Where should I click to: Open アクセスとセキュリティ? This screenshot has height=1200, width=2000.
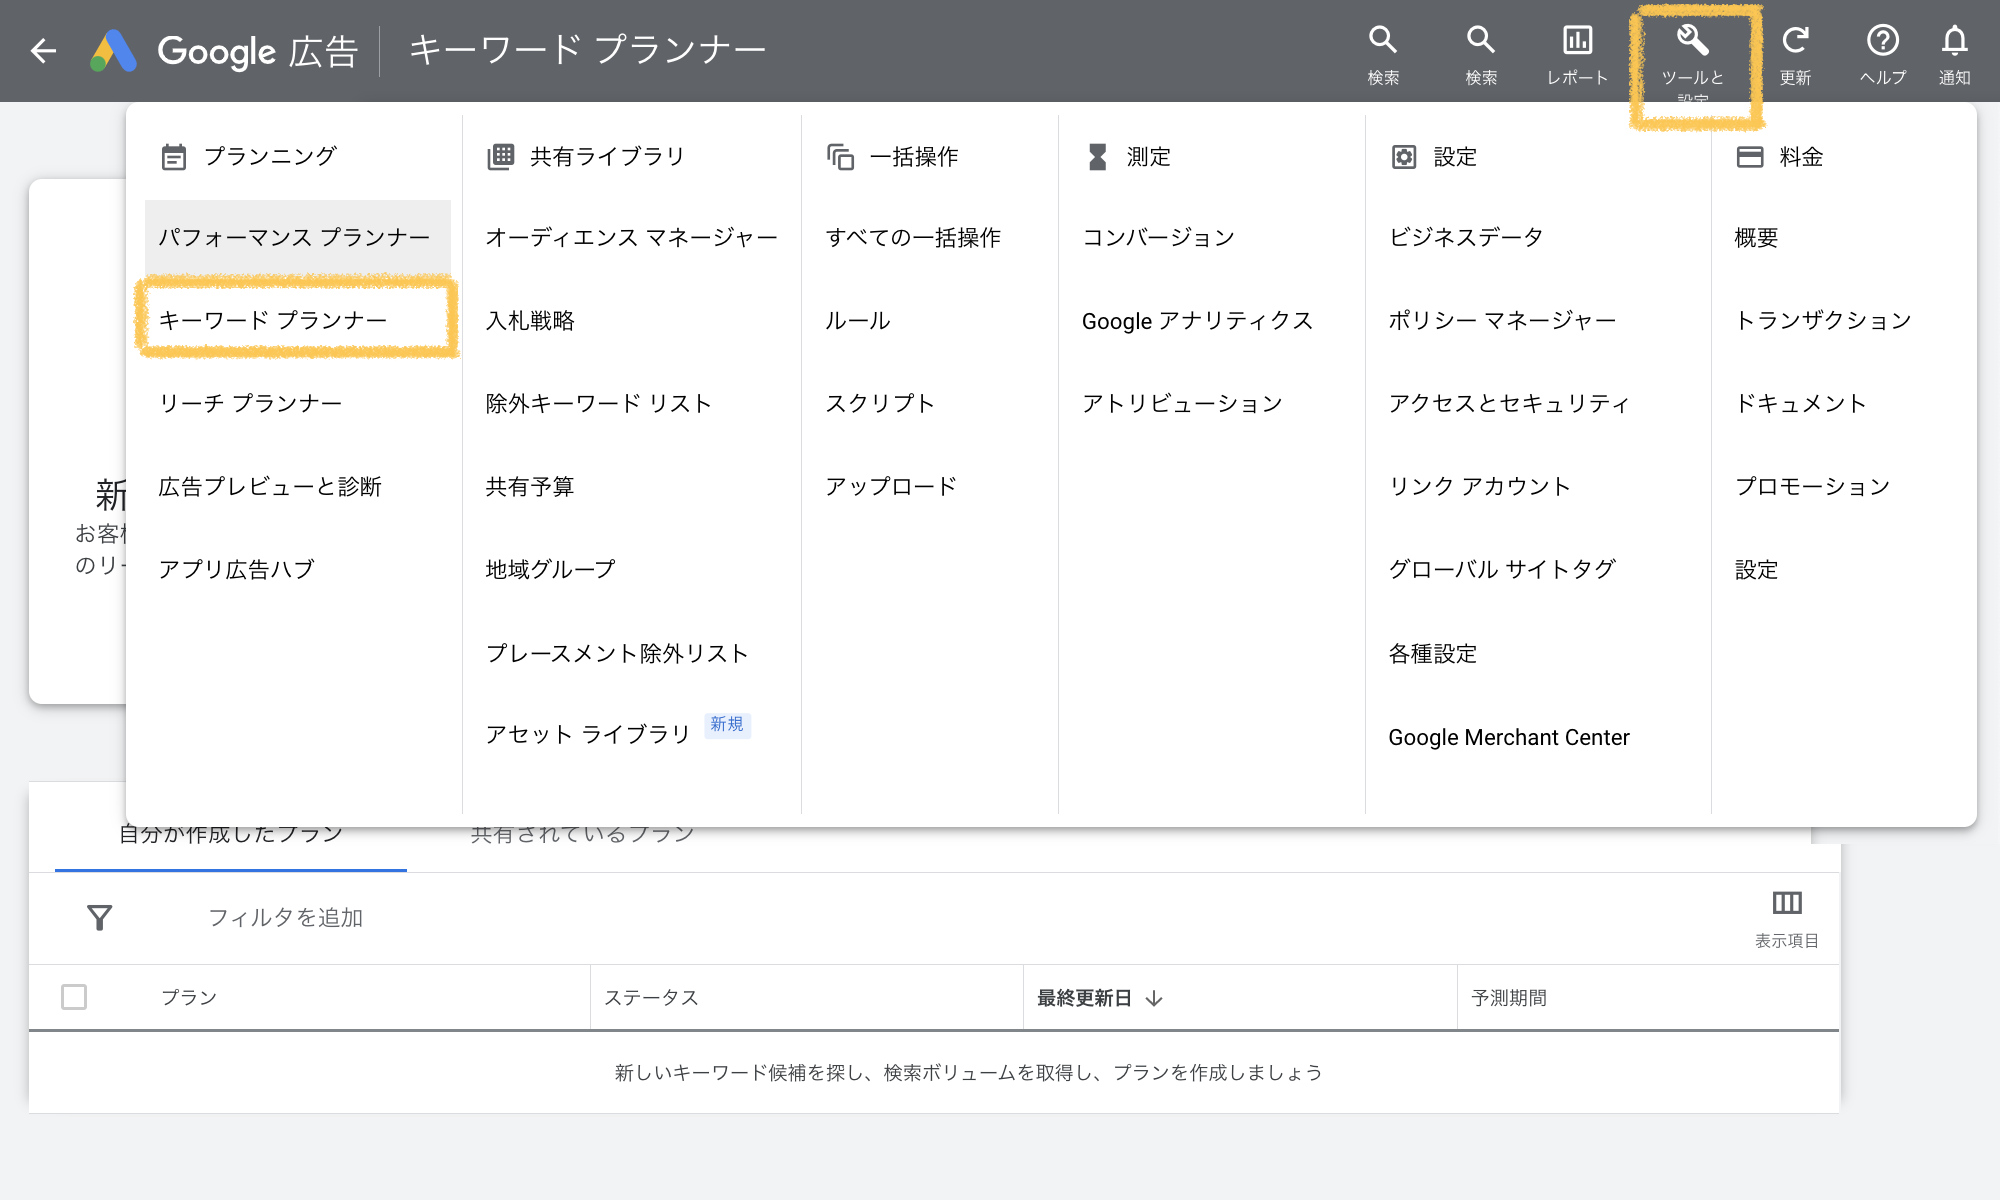[x=1509, y=403]
